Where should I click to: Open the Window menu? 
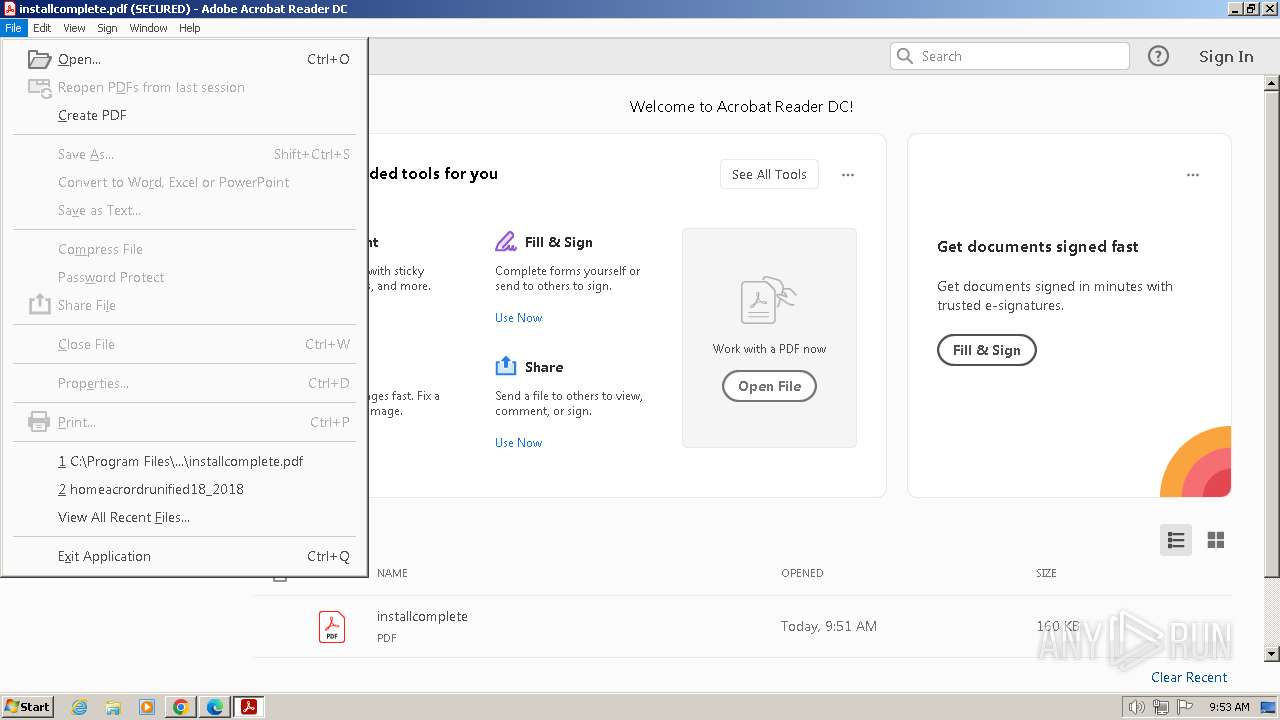click(148, 28)
